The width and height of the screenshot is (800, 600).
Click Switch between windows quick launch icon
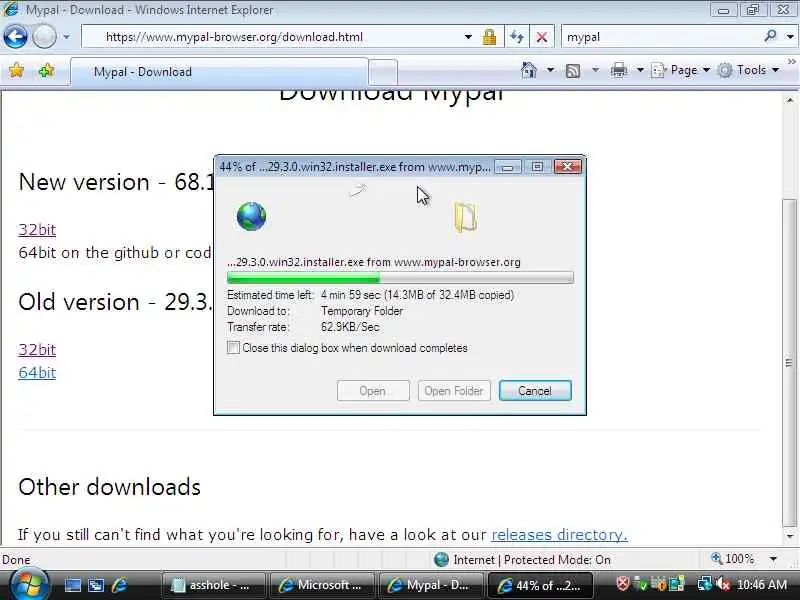point(96,585)
